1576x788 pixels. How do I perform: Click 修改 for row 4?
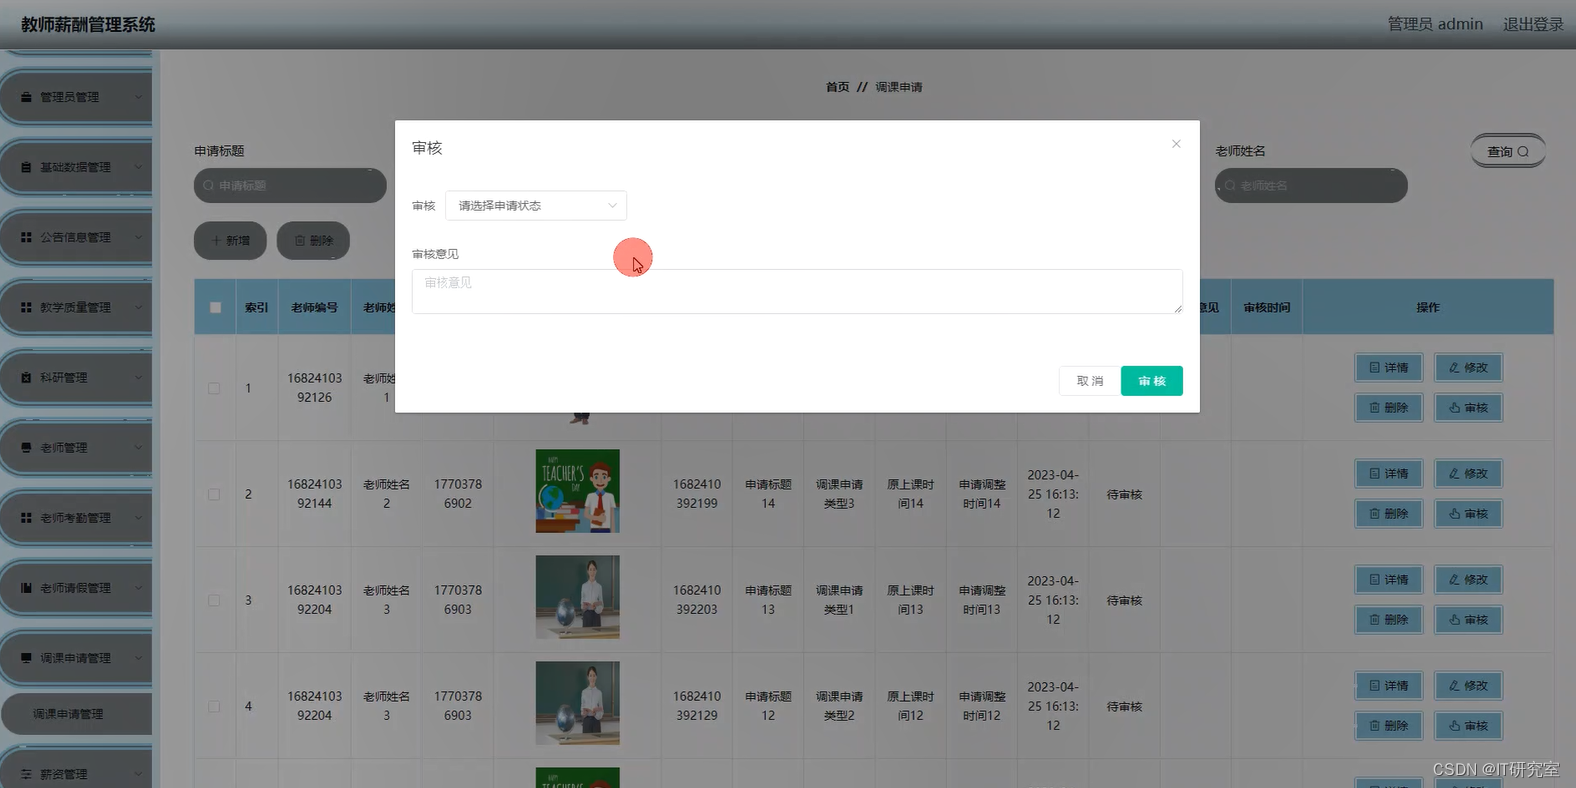1468,685
